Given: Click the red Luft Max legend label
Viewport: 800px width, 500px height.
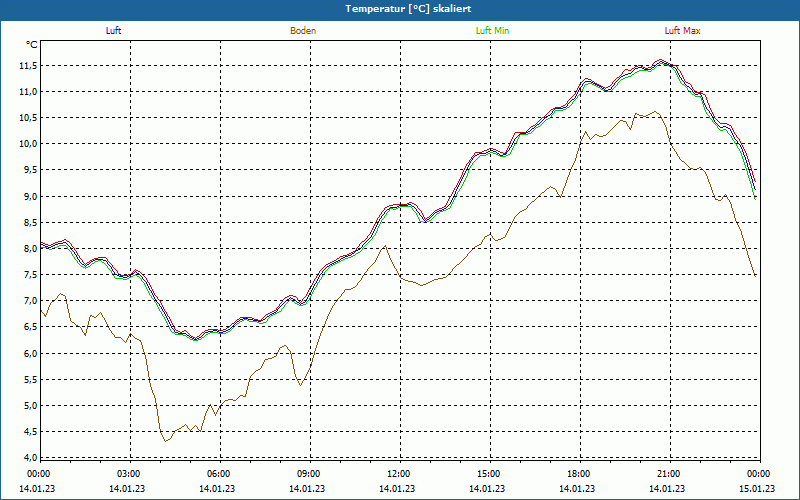Looking at the screenshot, I should click(x=682, y=31).
